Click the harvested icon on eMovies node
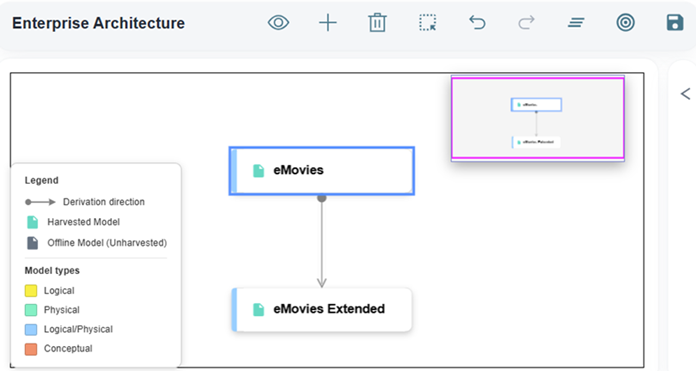Screen dimensions: 696x371 258,171
